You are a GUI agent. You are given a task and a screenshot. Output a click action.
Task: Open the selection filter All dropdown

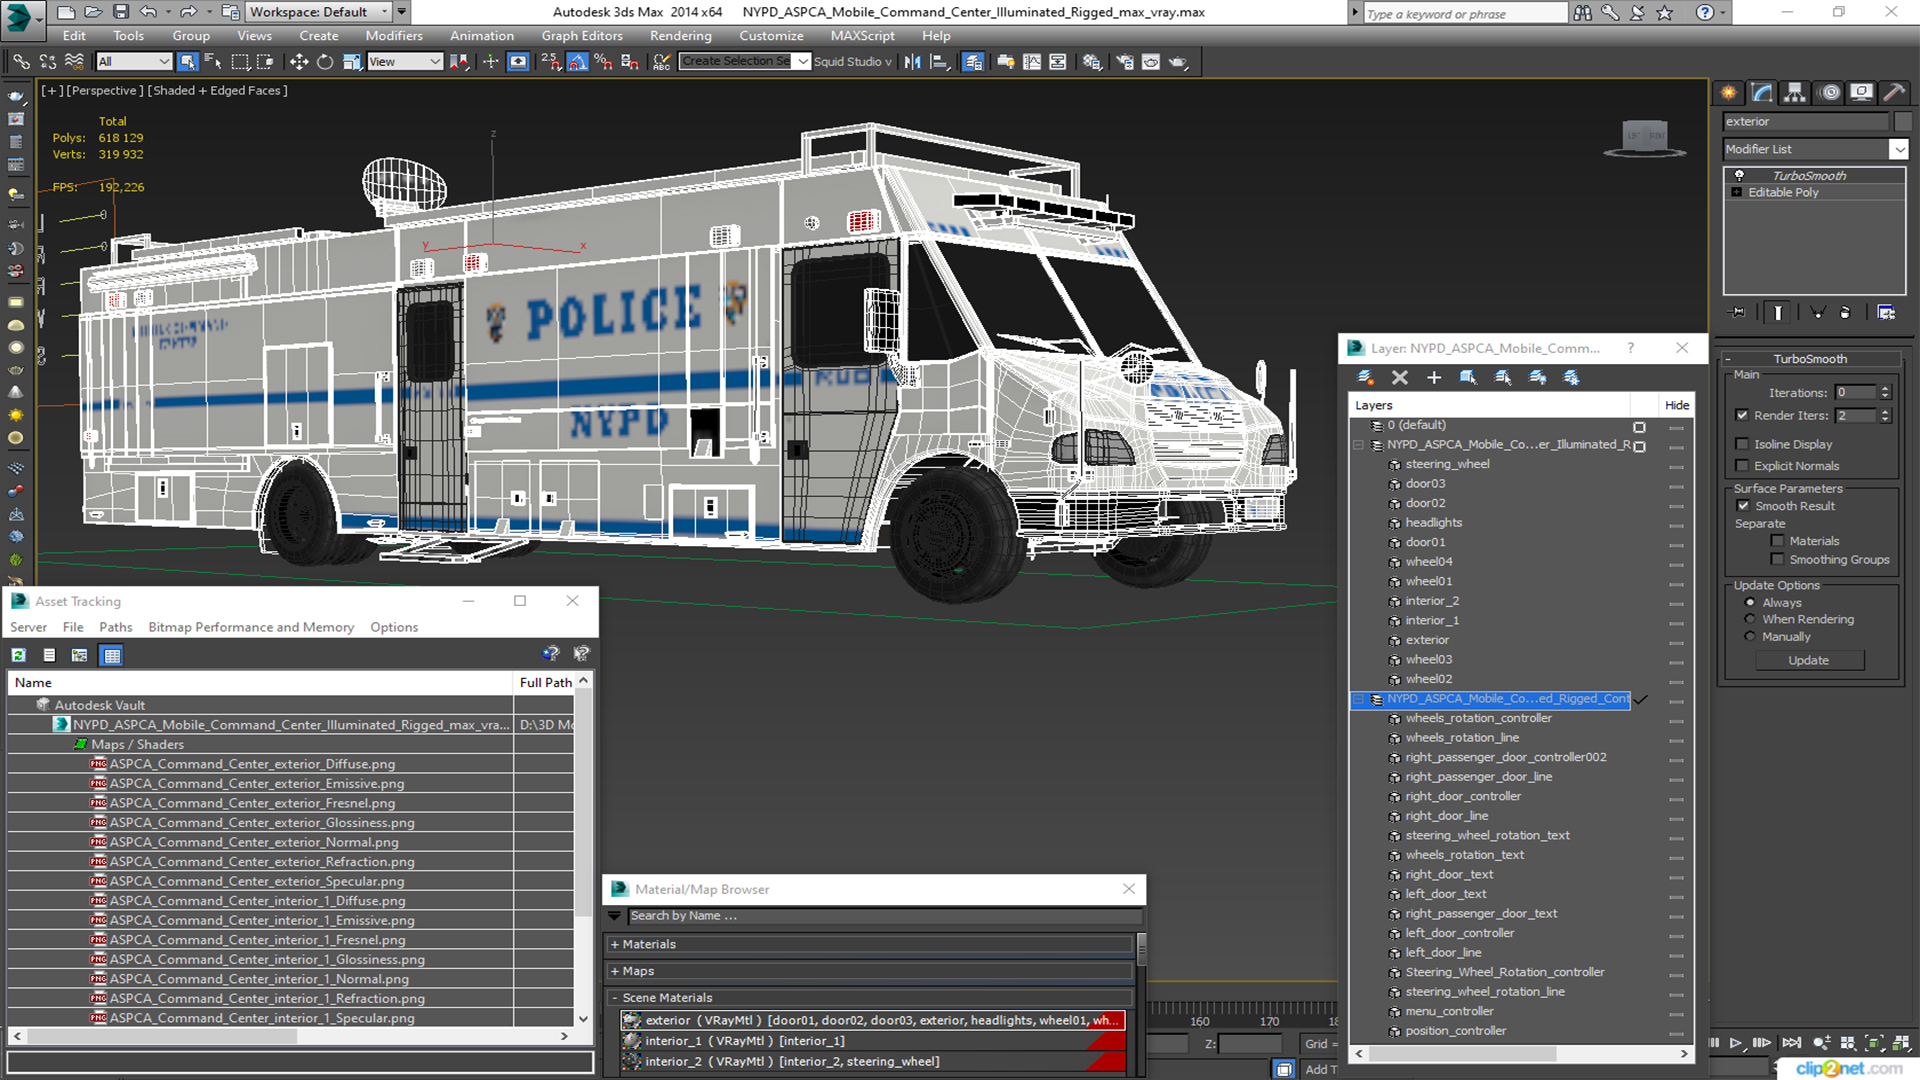[x=134, y=62]
